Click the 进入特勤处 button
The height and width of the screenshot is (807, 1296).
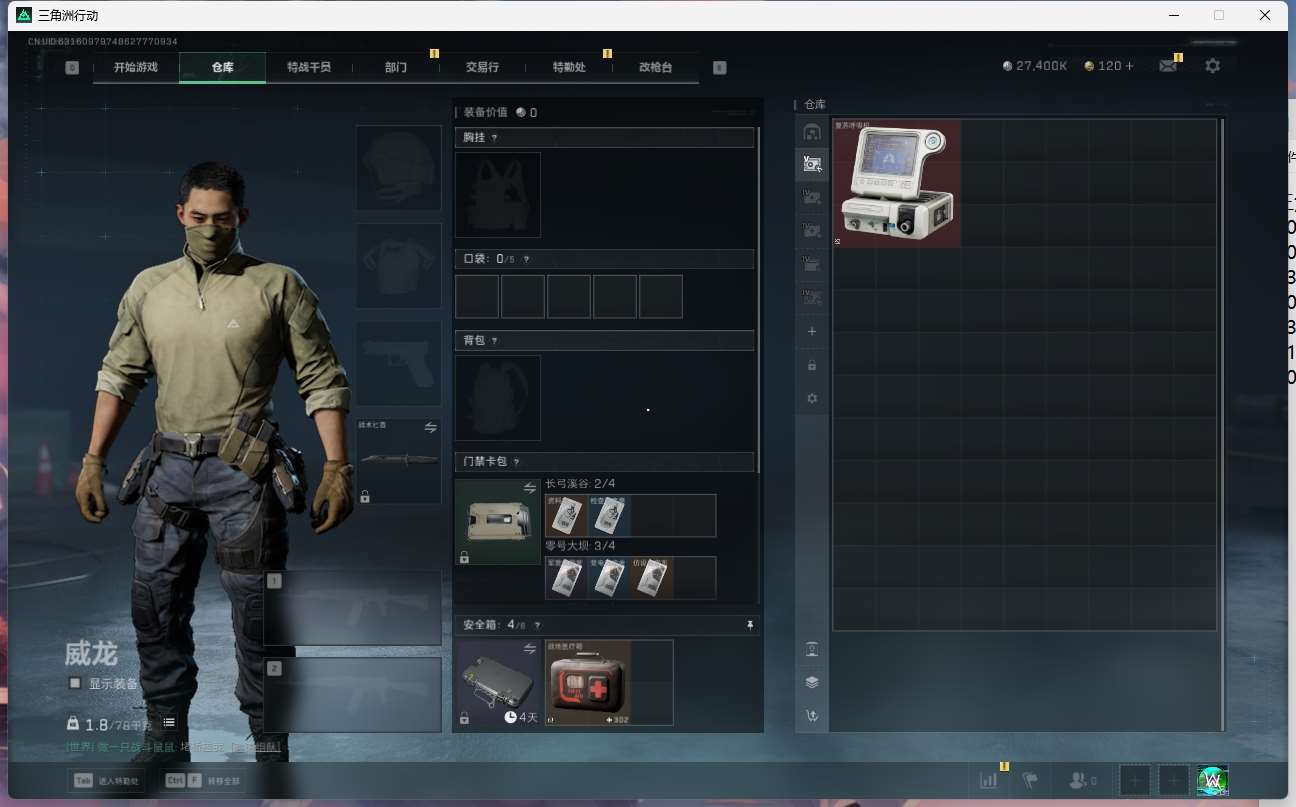(106, 780)
